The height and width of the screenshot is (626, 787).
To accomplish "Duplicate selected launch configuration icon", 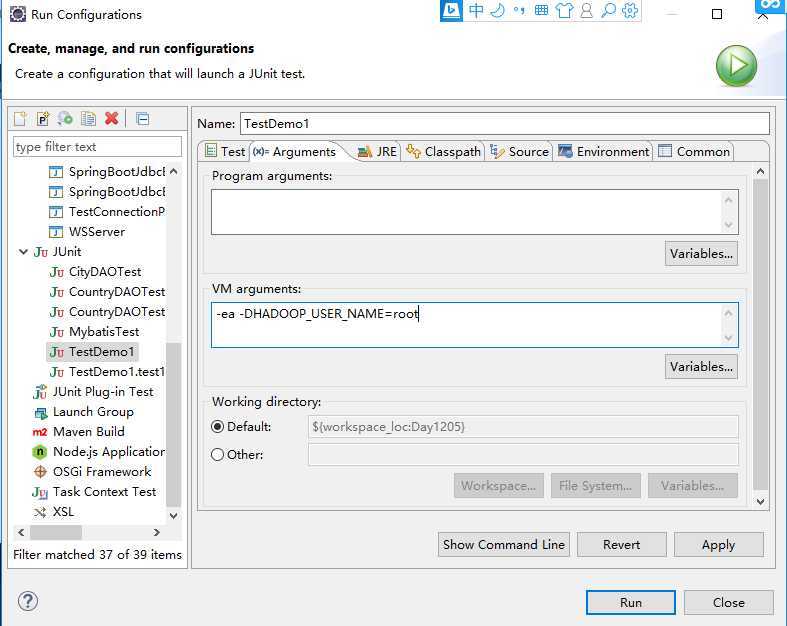I will (x=88, y=119).
